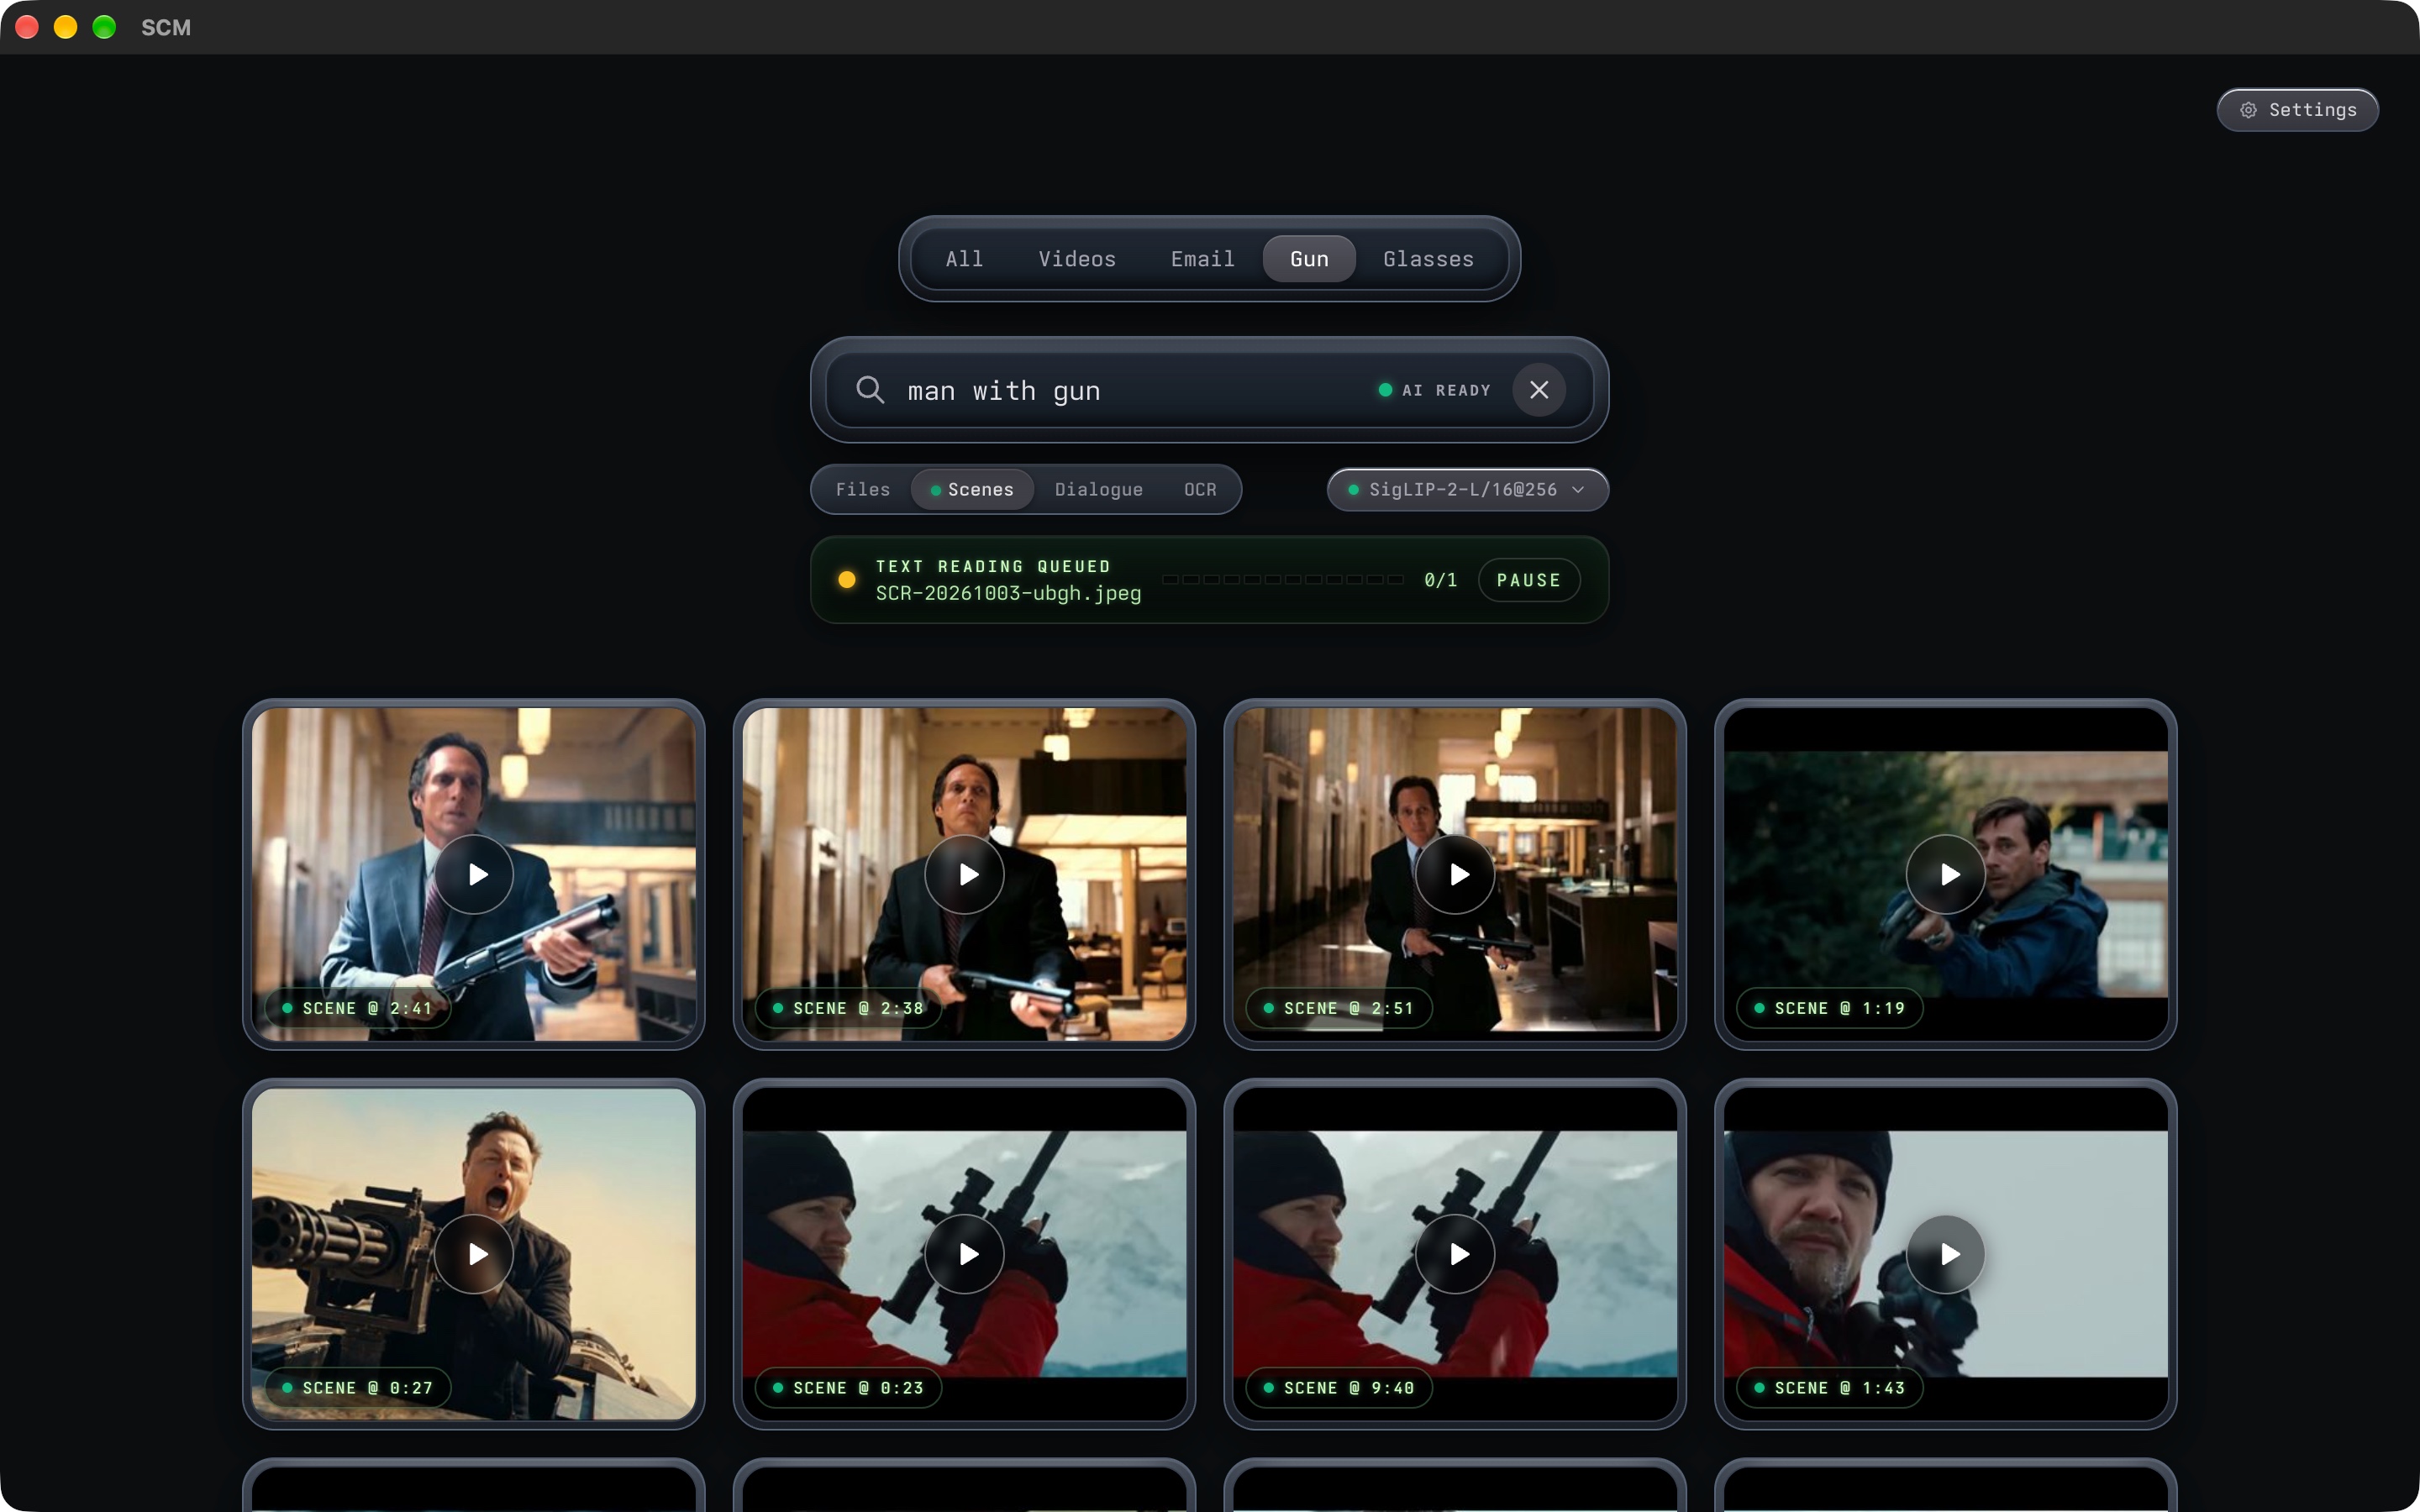Image resolution: width=2420 pixels, height=1512 pixels.
Task: Click the magnifying glass search icon
Action: 870,390
